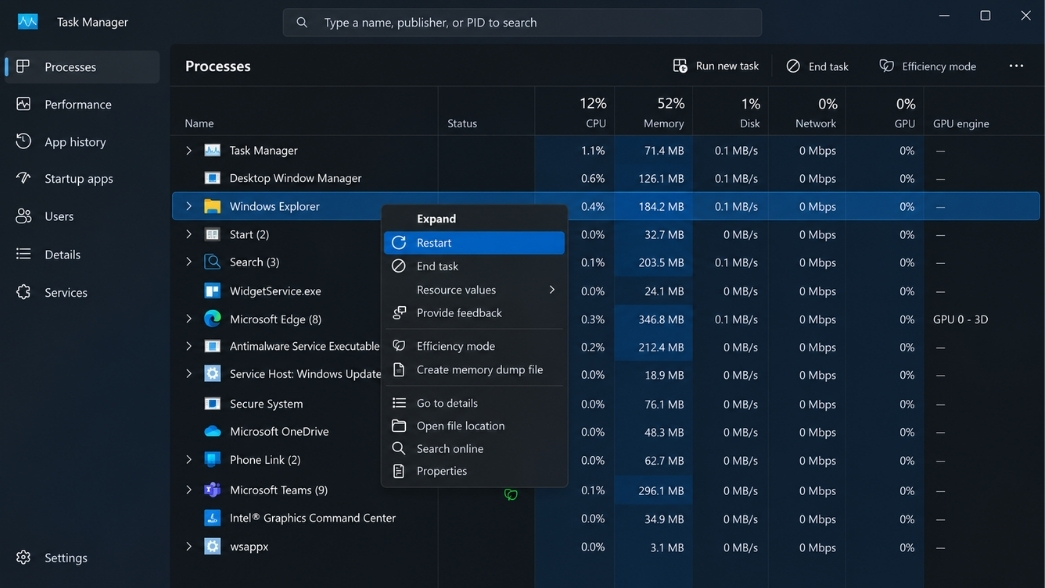Click the App history clock icon

tap(23, 141)
